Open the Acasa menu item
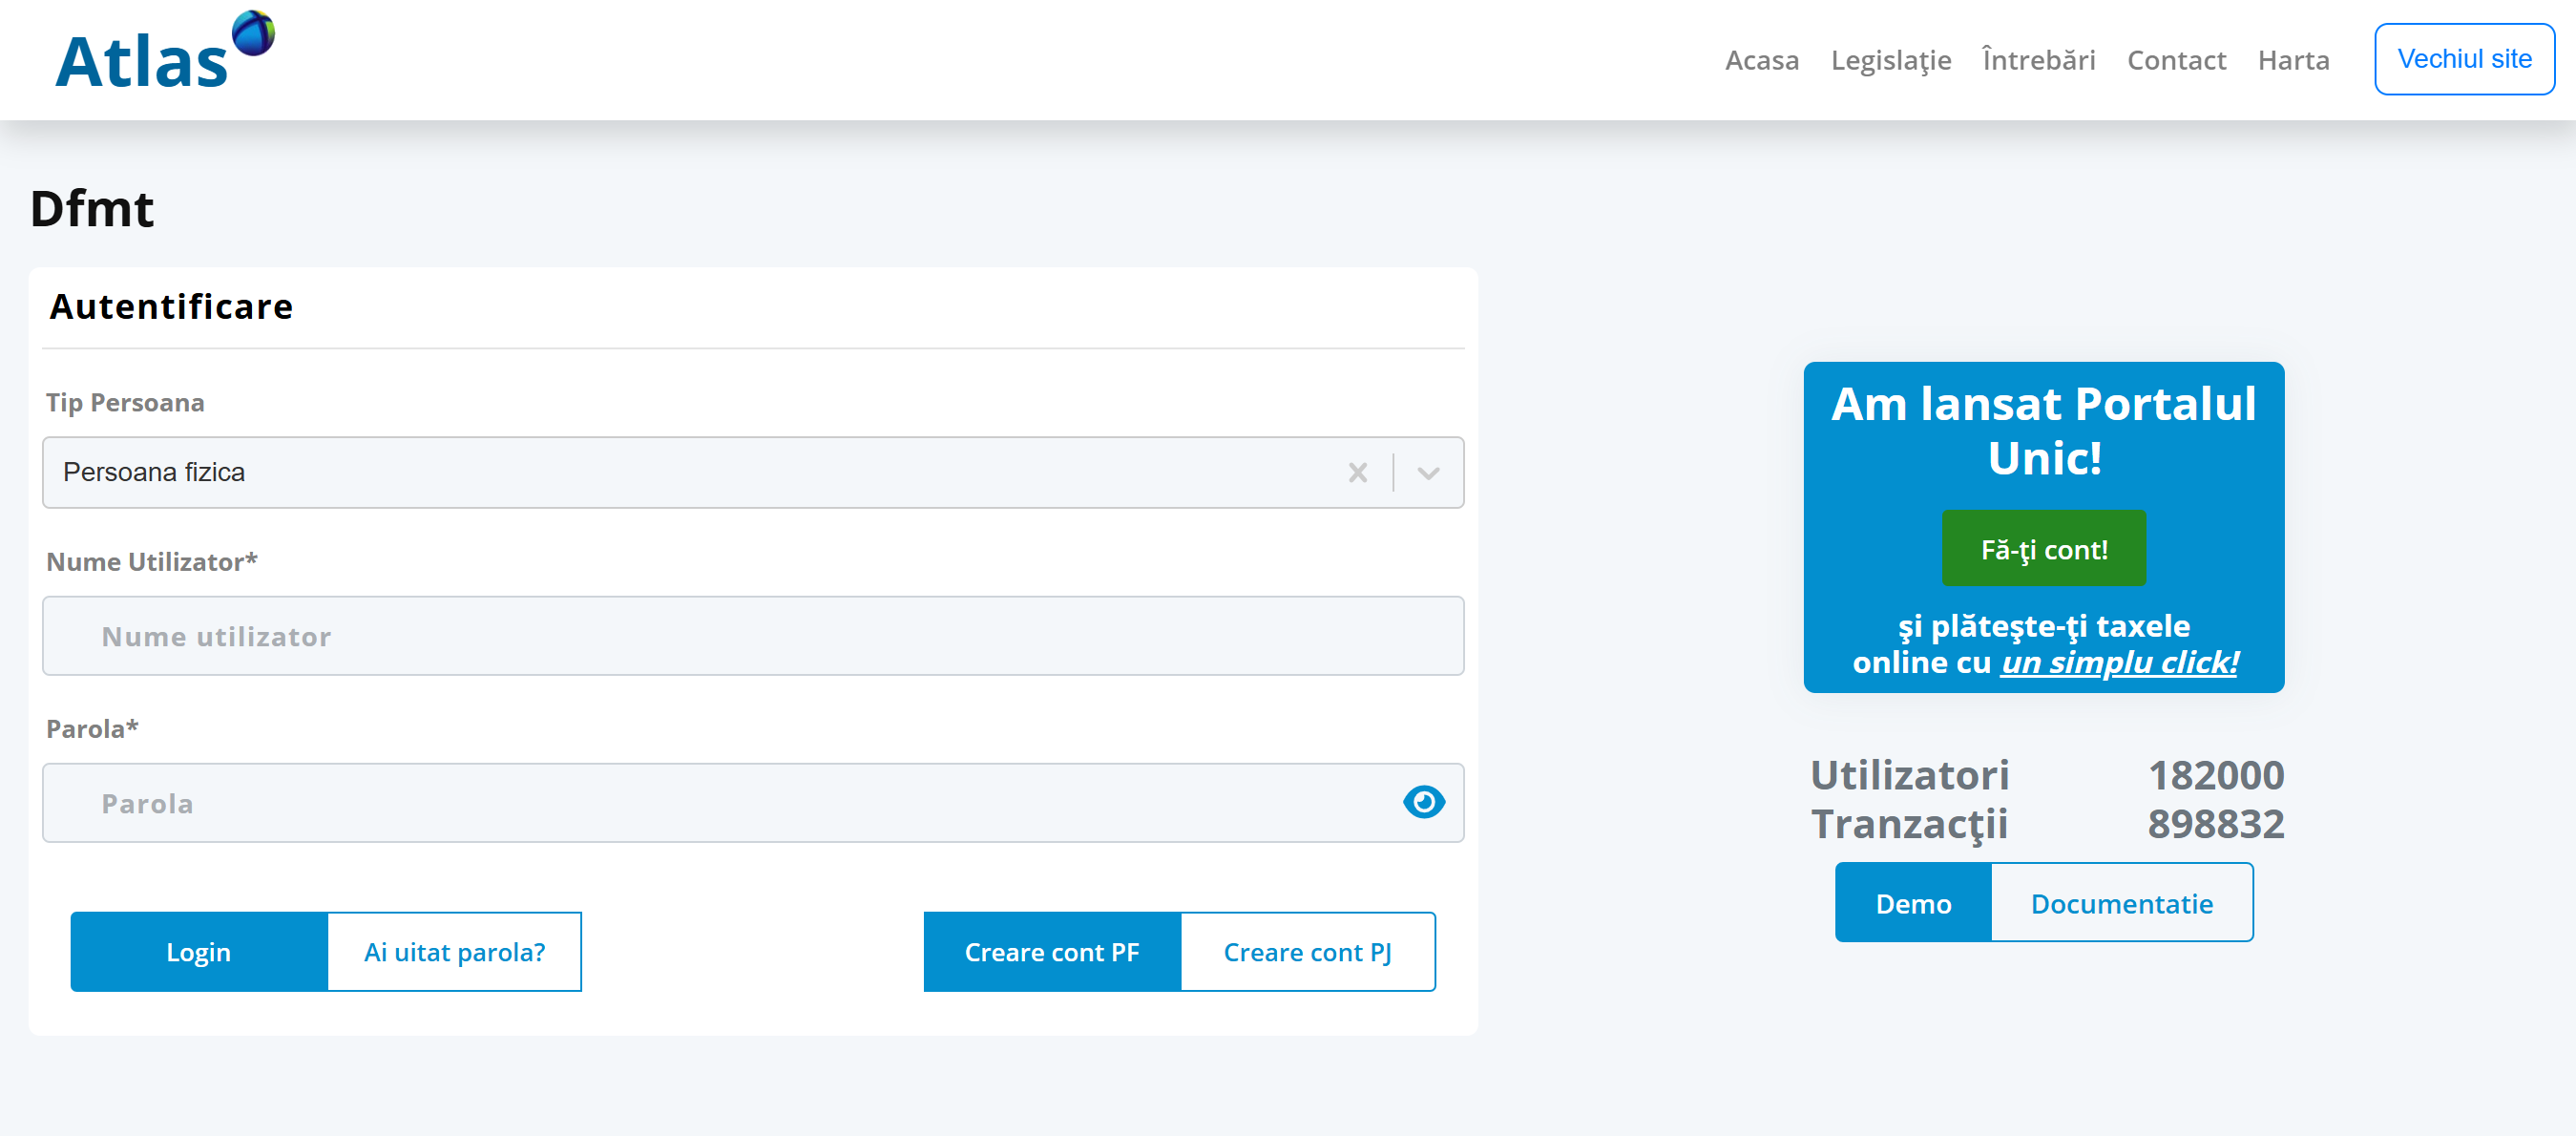Image resolution: width=2576 pixels, height=1136 pixels. point(1761,60)
